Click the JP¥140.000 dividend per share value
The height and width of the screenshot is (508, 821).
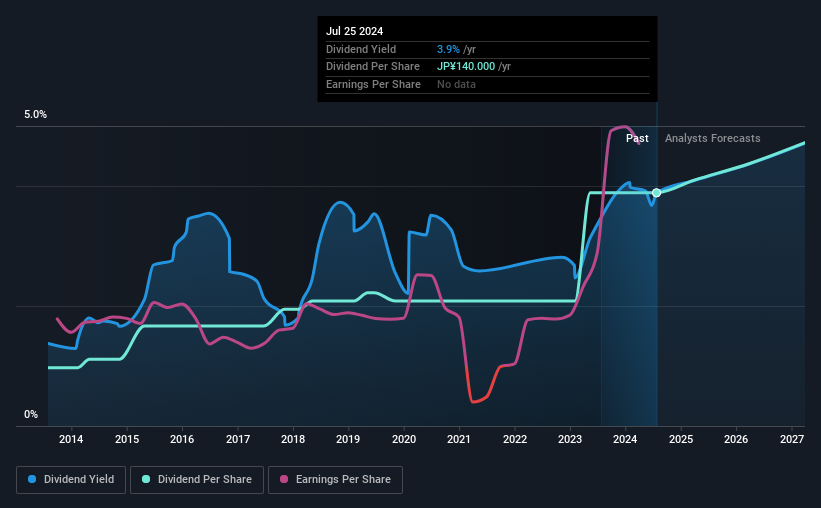coord(466,67)
